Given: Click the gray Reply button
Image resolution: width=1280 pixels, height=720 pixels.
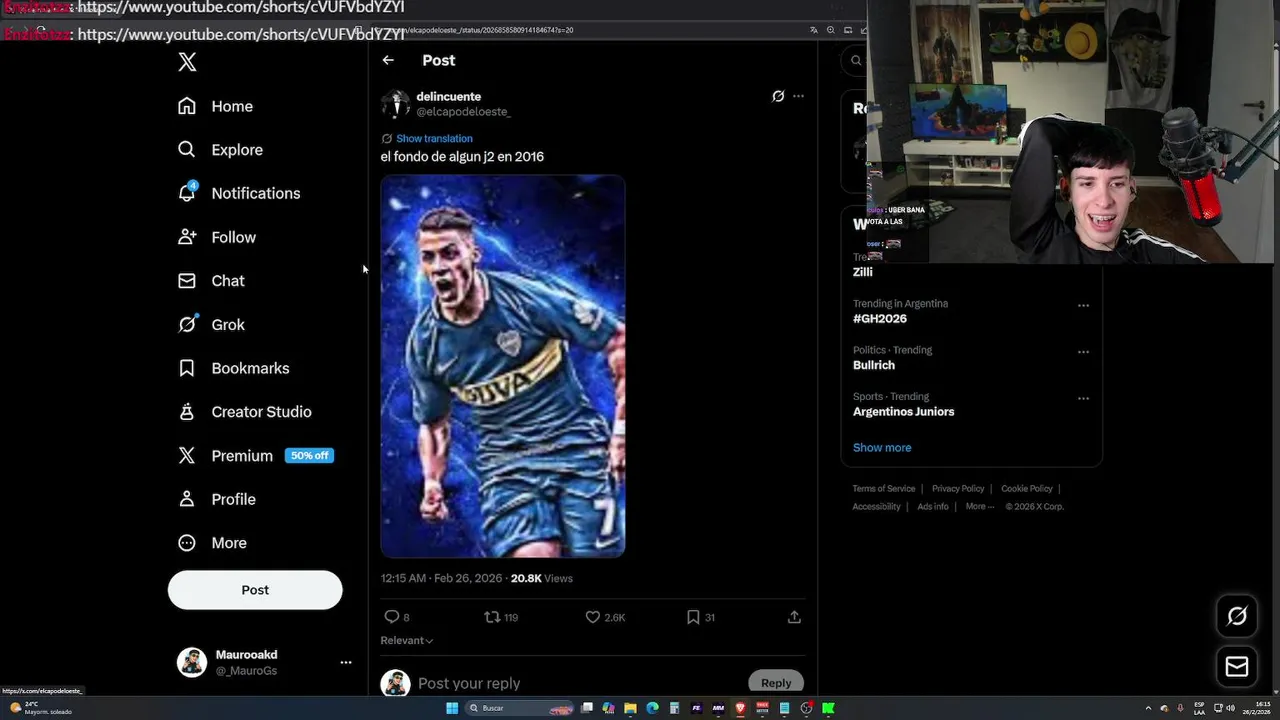Looking at the screenshot, I should click(x=776, y=682).
